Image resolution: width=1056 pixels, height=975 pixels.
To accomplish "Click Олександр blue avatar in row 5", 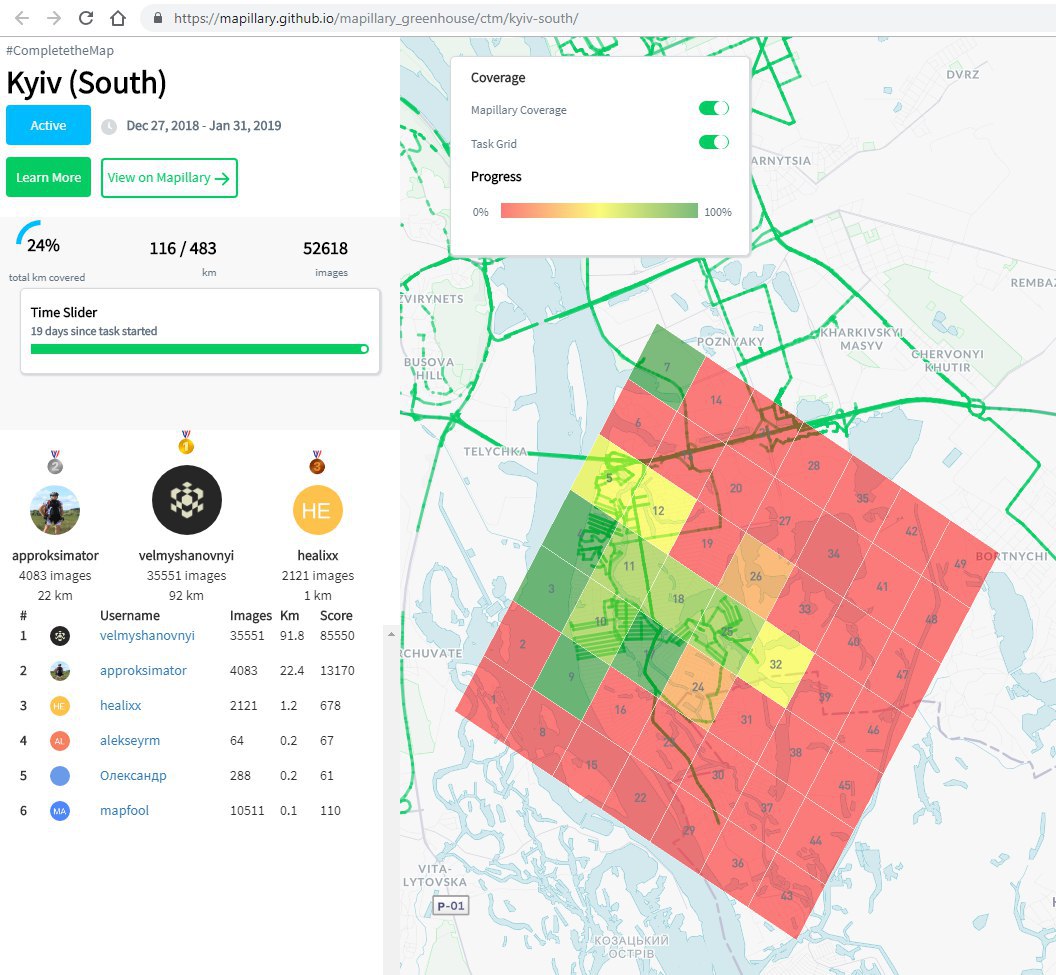I will coord(60,776).
